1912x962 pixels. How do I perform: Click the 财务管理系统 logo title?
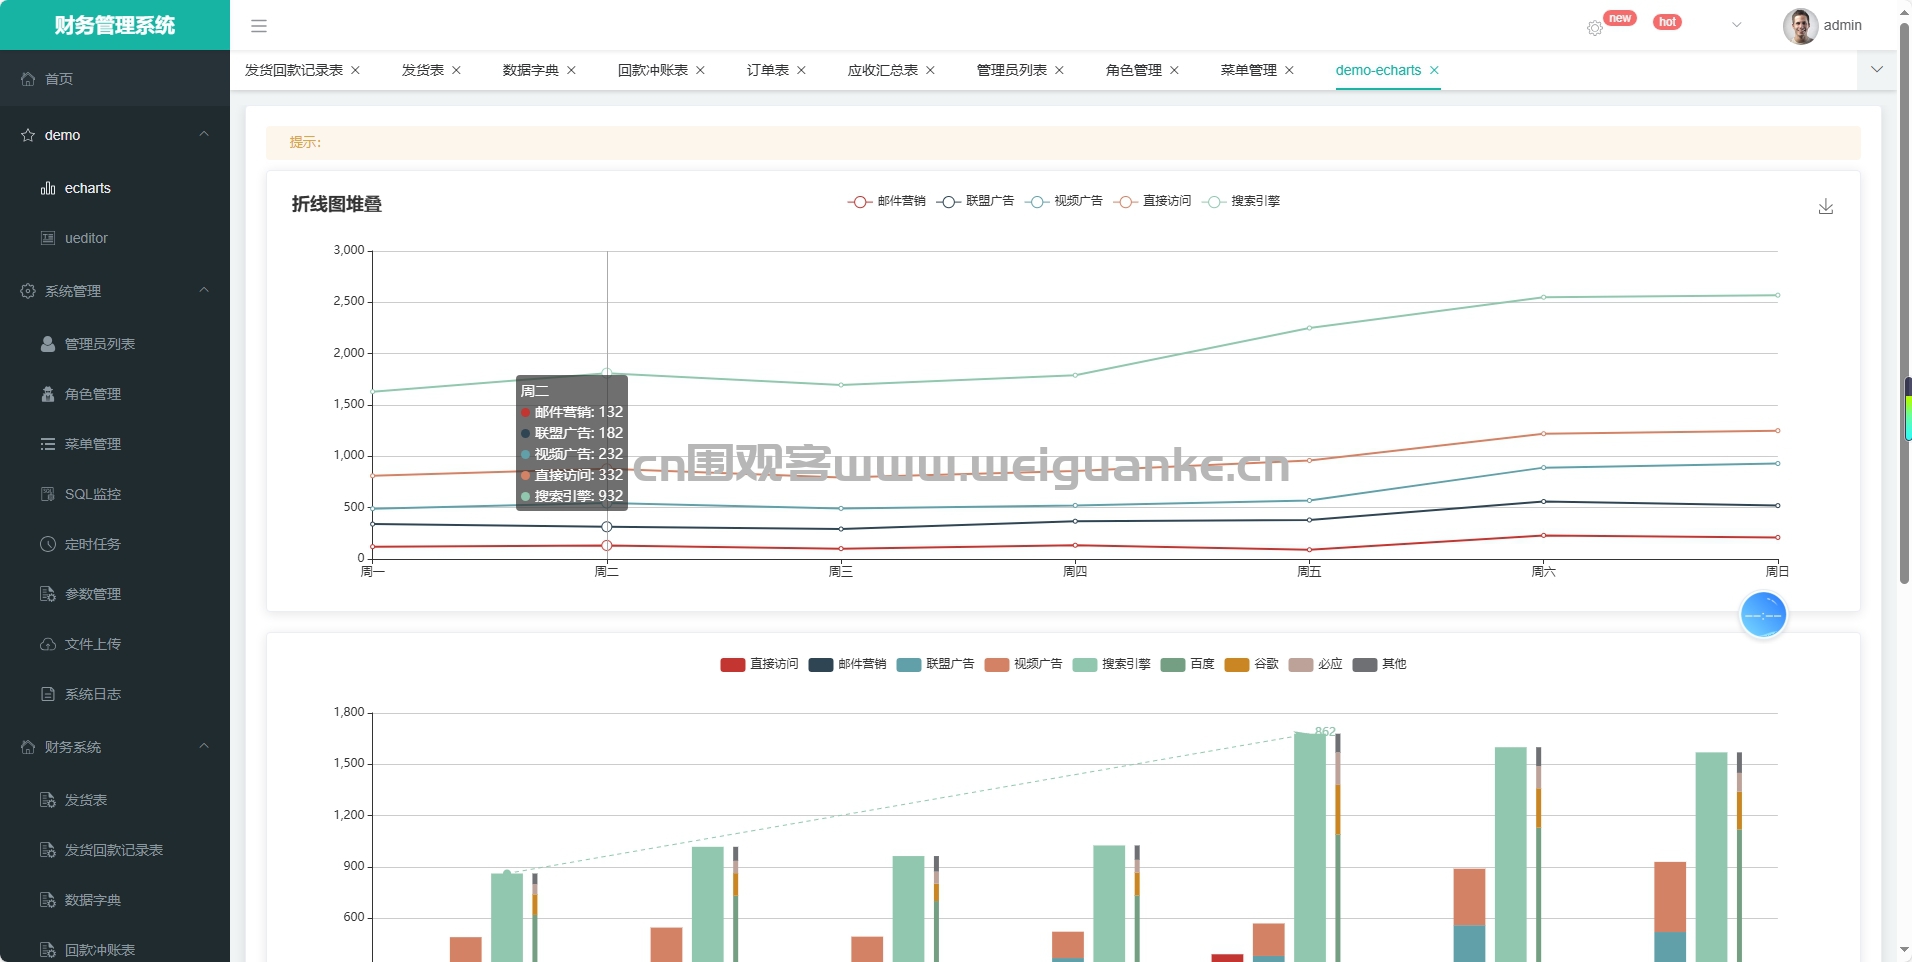point(115,25)
